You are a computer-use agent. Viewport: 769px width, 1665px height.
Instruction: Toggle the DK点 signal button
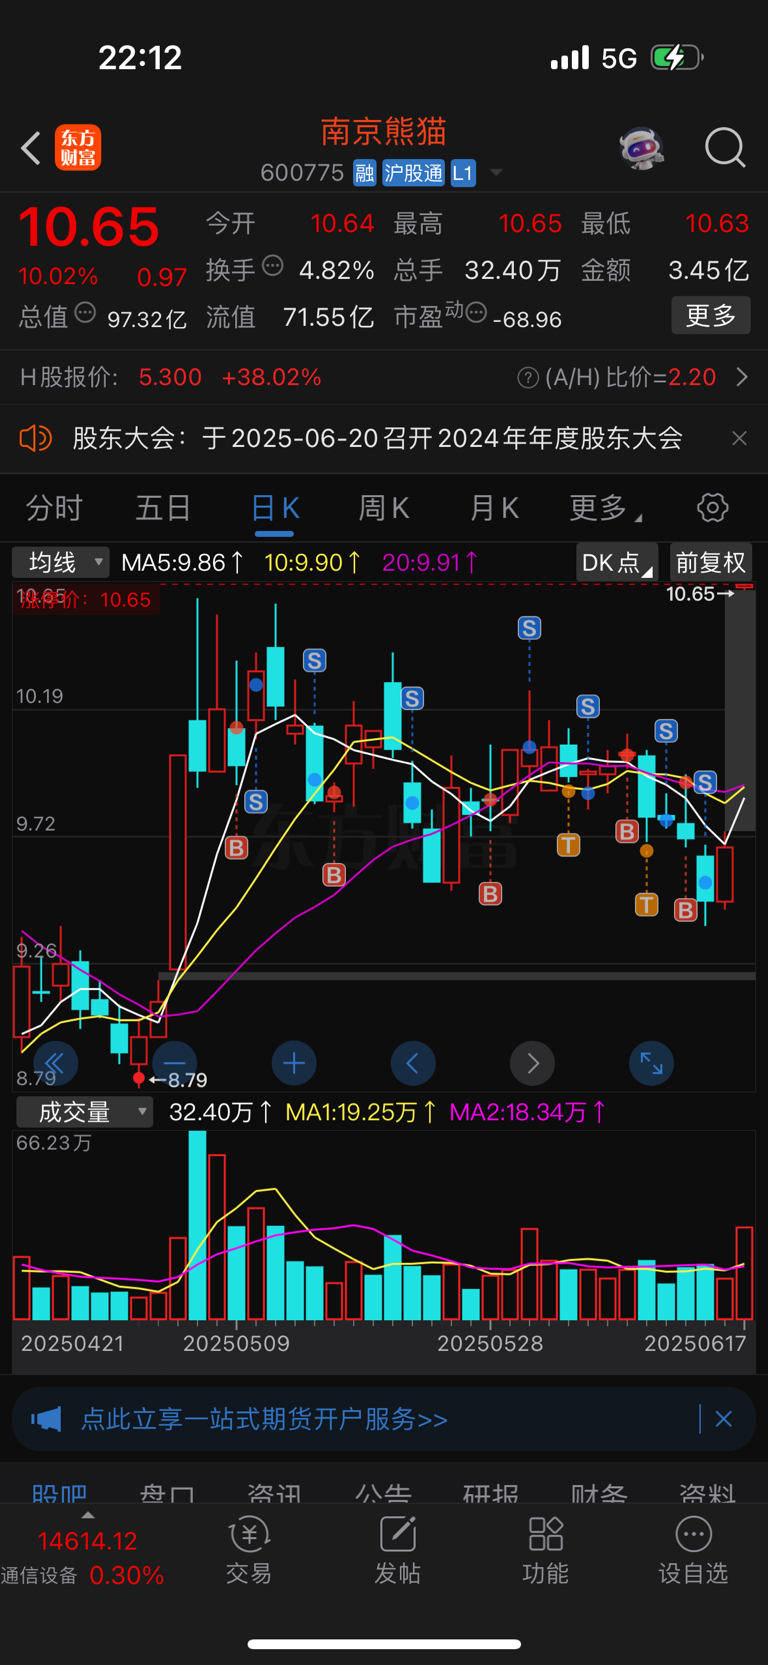617,562
